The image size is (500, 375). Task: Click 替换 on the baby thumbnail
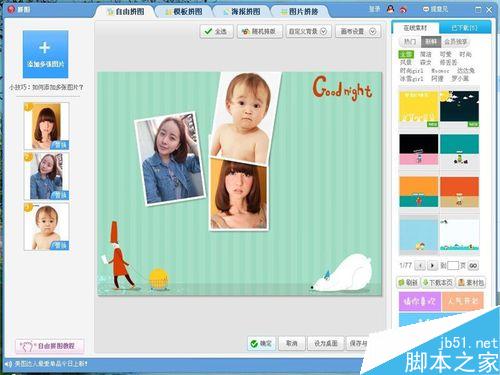(60, 245)
